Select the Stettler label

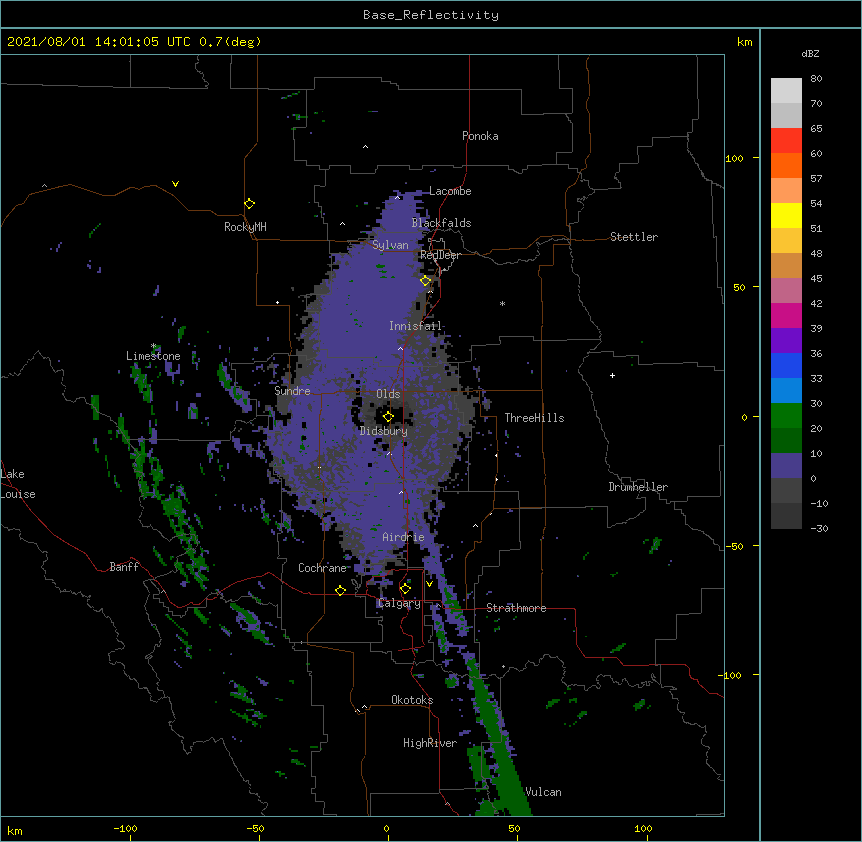pos(633,237)
